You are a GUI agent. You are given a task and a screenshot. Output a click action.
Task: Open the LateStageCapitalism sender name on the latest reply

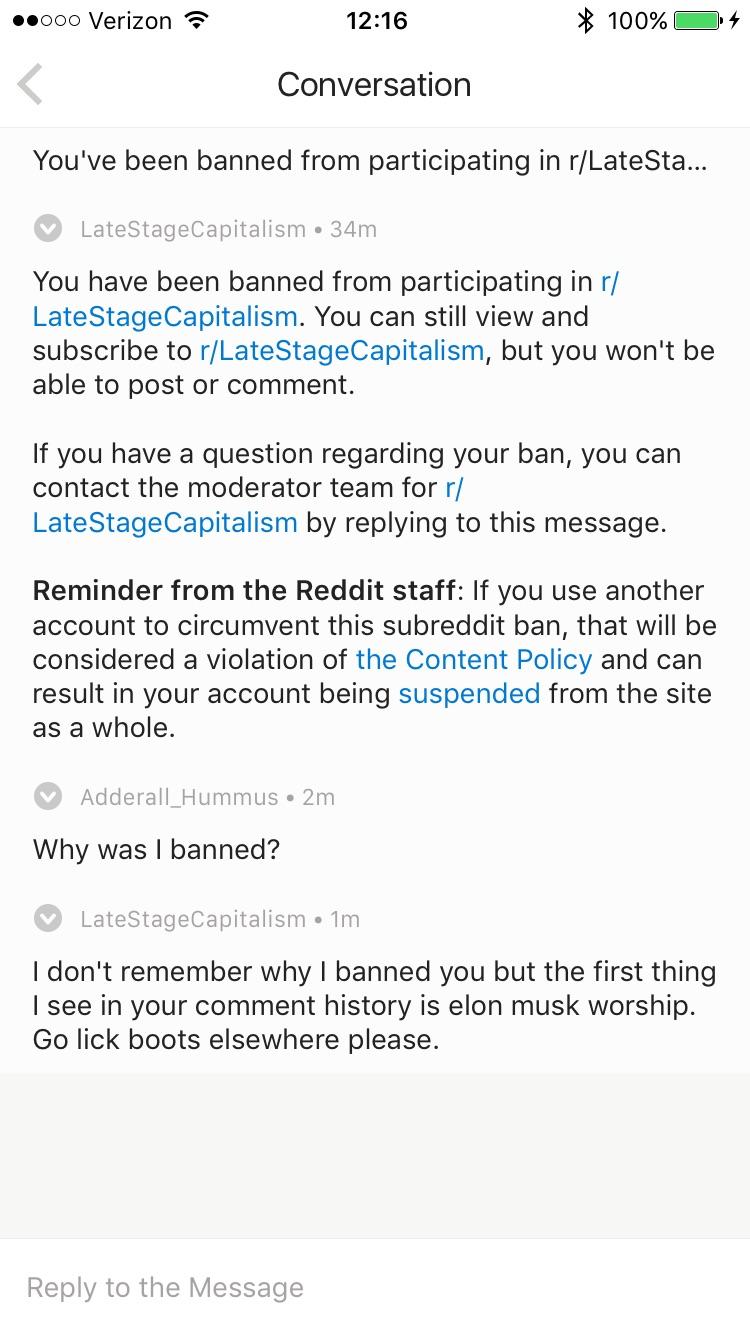tap(193, 919)
